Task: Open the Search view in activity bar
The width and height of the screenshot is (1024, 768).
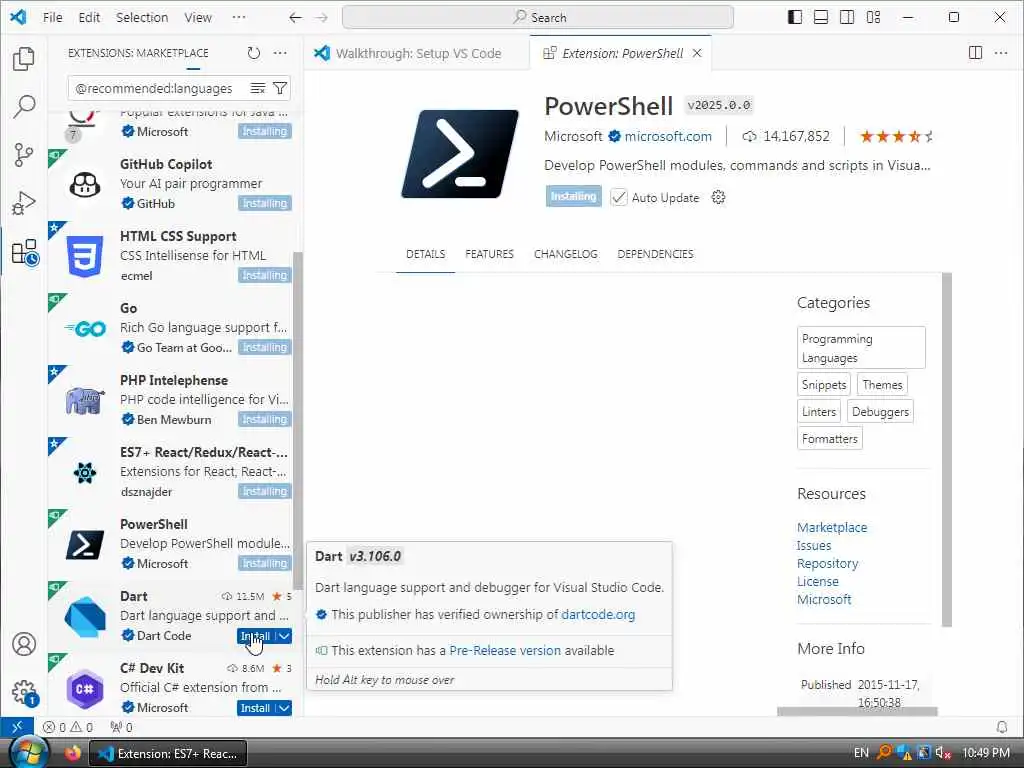Action: tap(24, 106)
